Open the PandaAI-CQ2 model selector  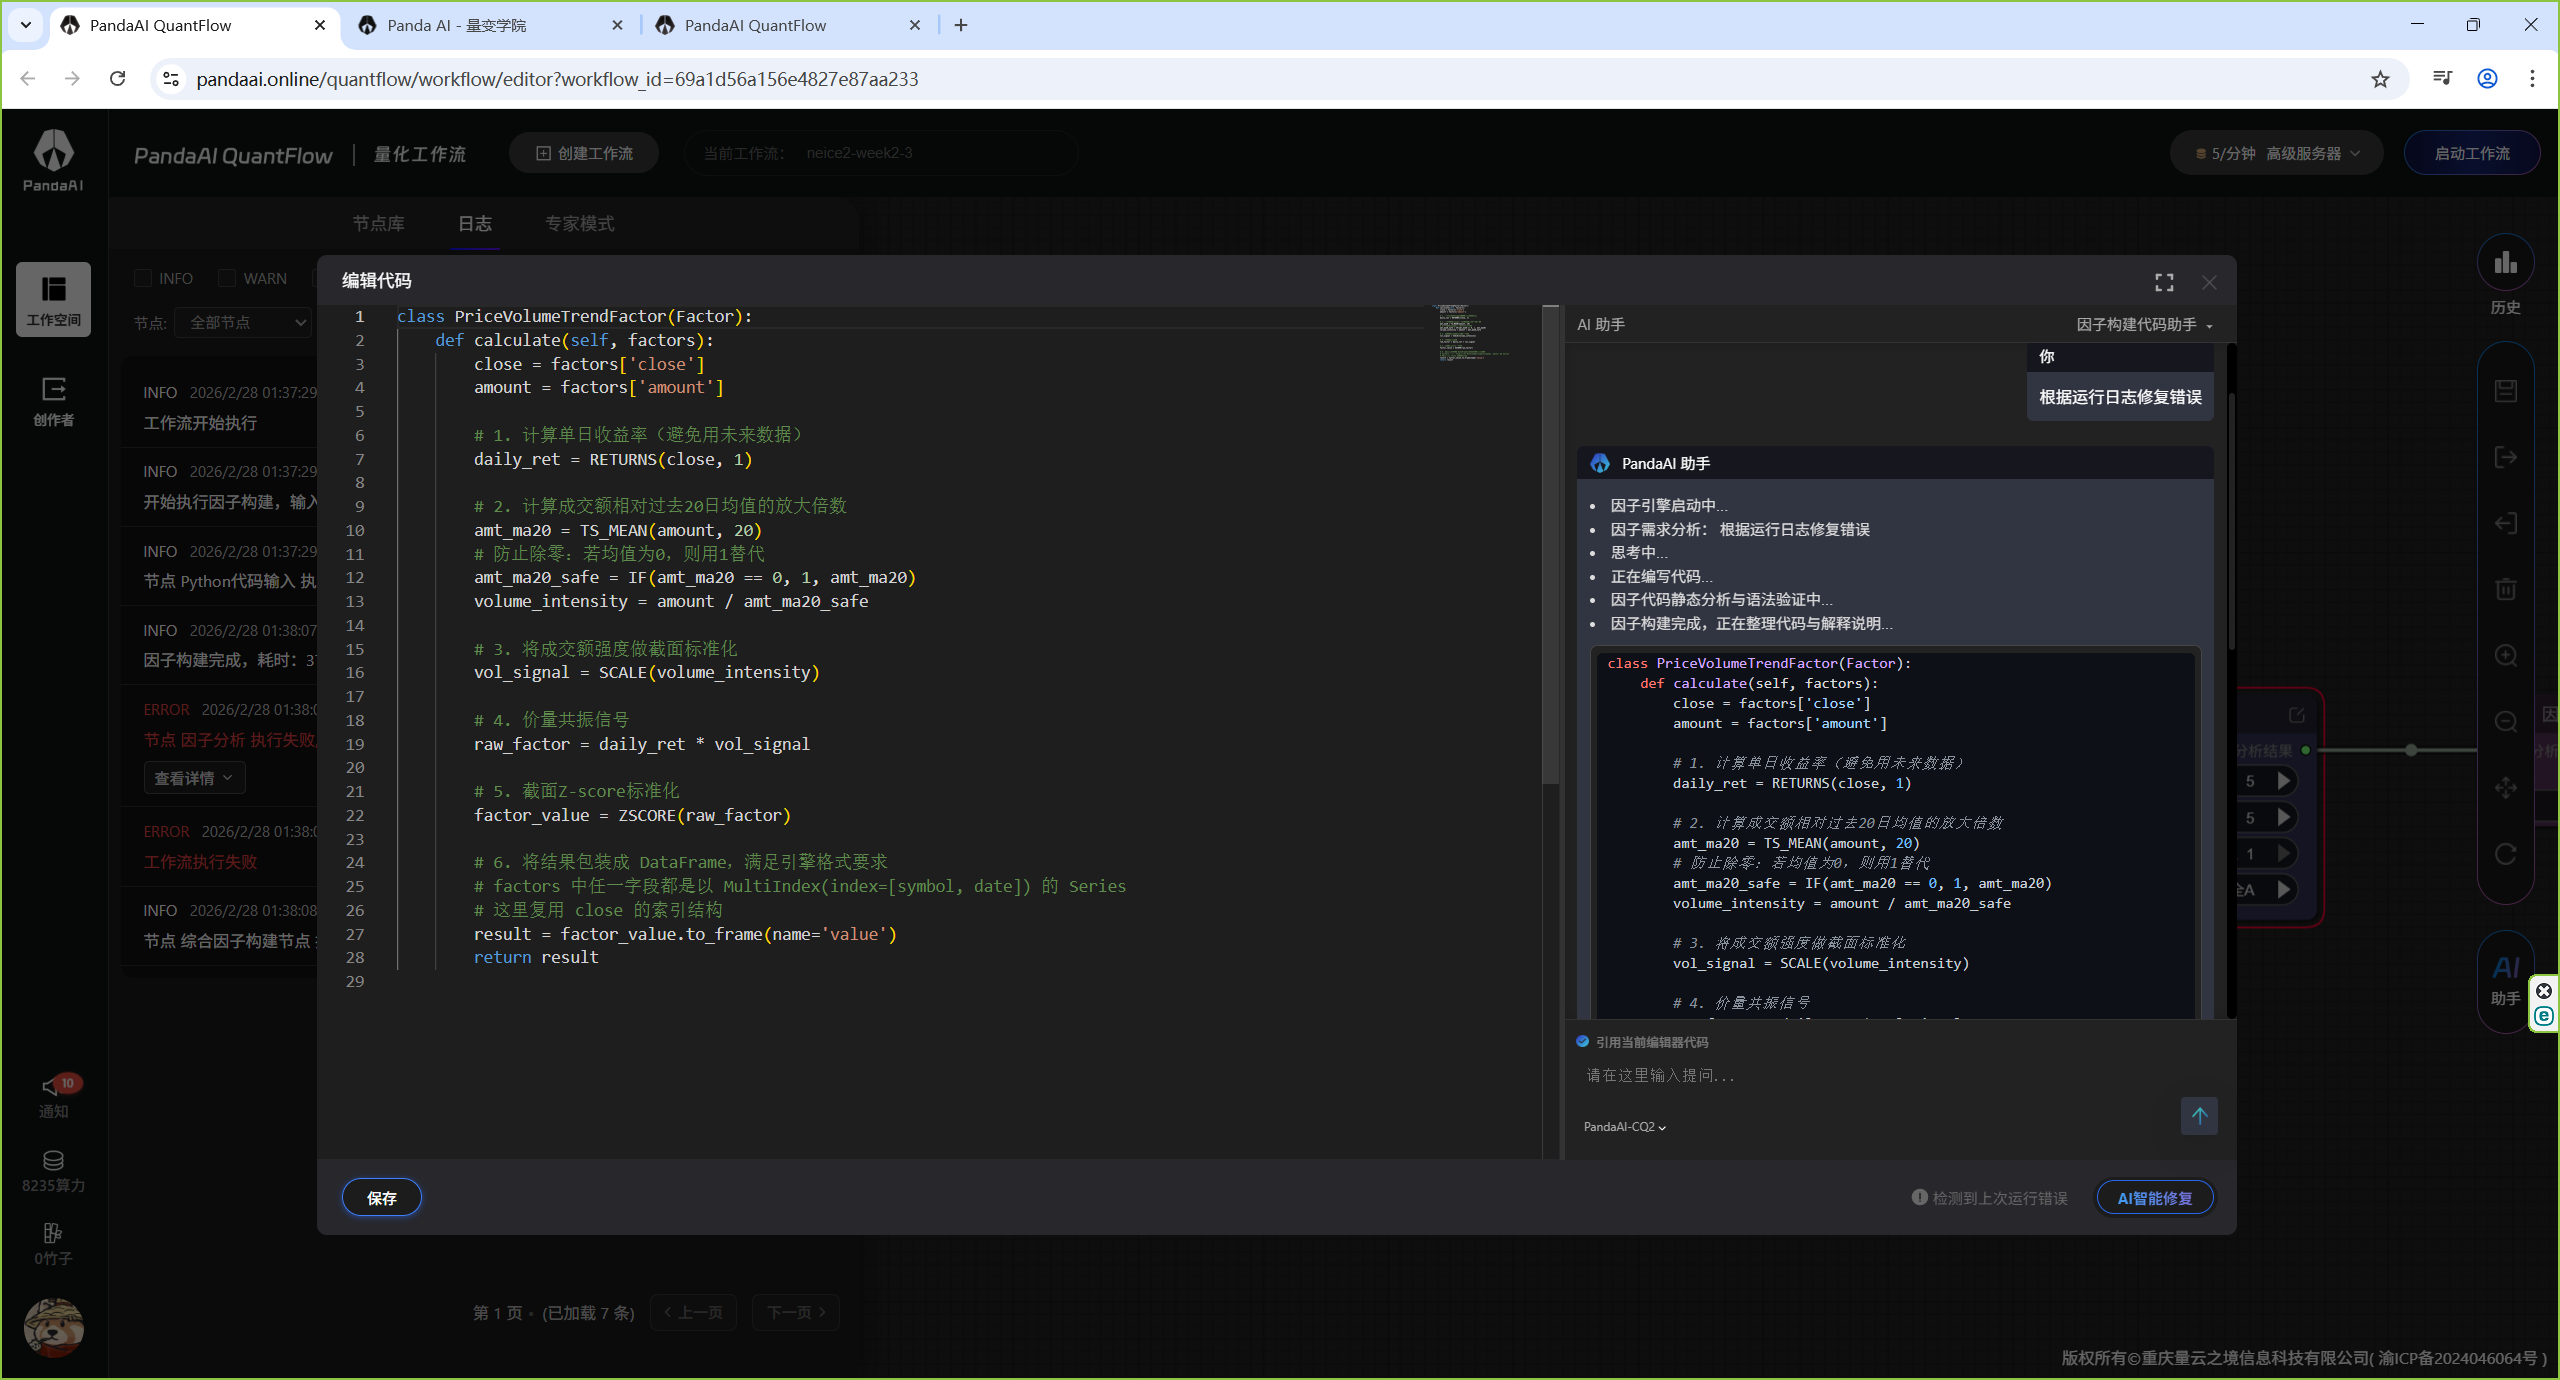(1625, 1127)
